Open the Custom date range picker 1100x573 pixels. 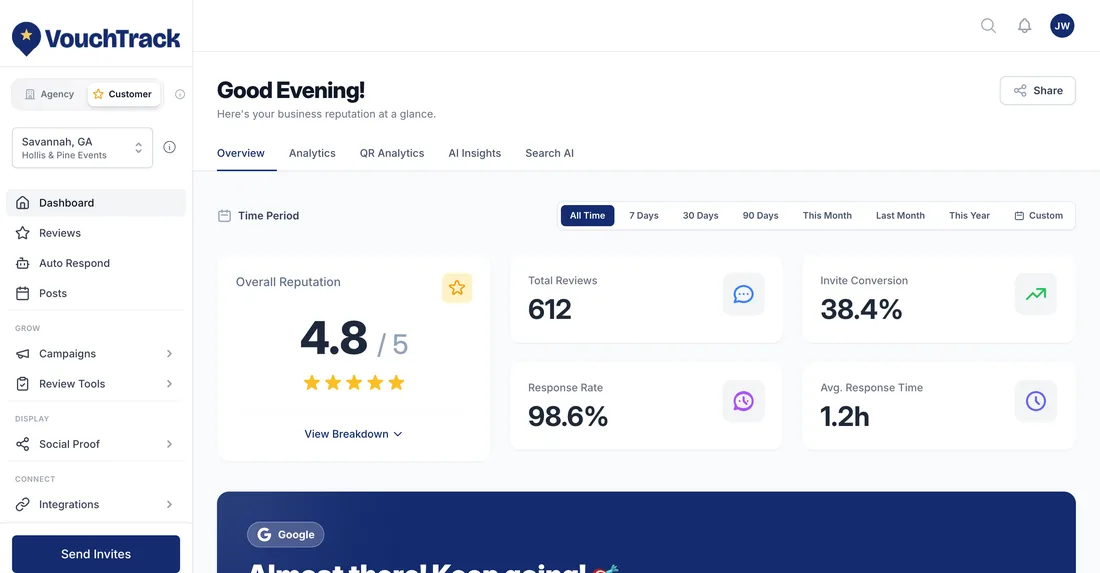coord(1038,215)
